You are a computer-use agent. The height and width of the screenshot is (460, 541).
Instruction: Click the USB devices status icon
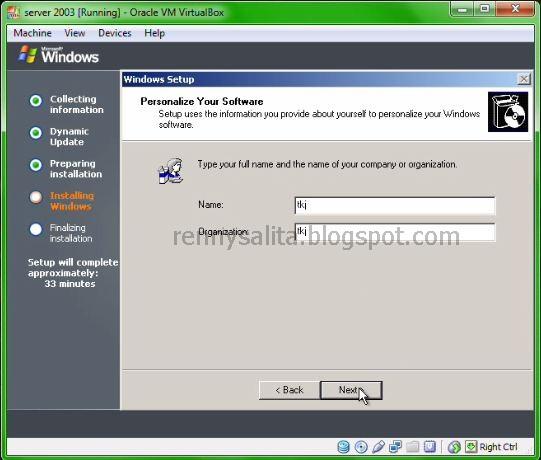point(378,447)
